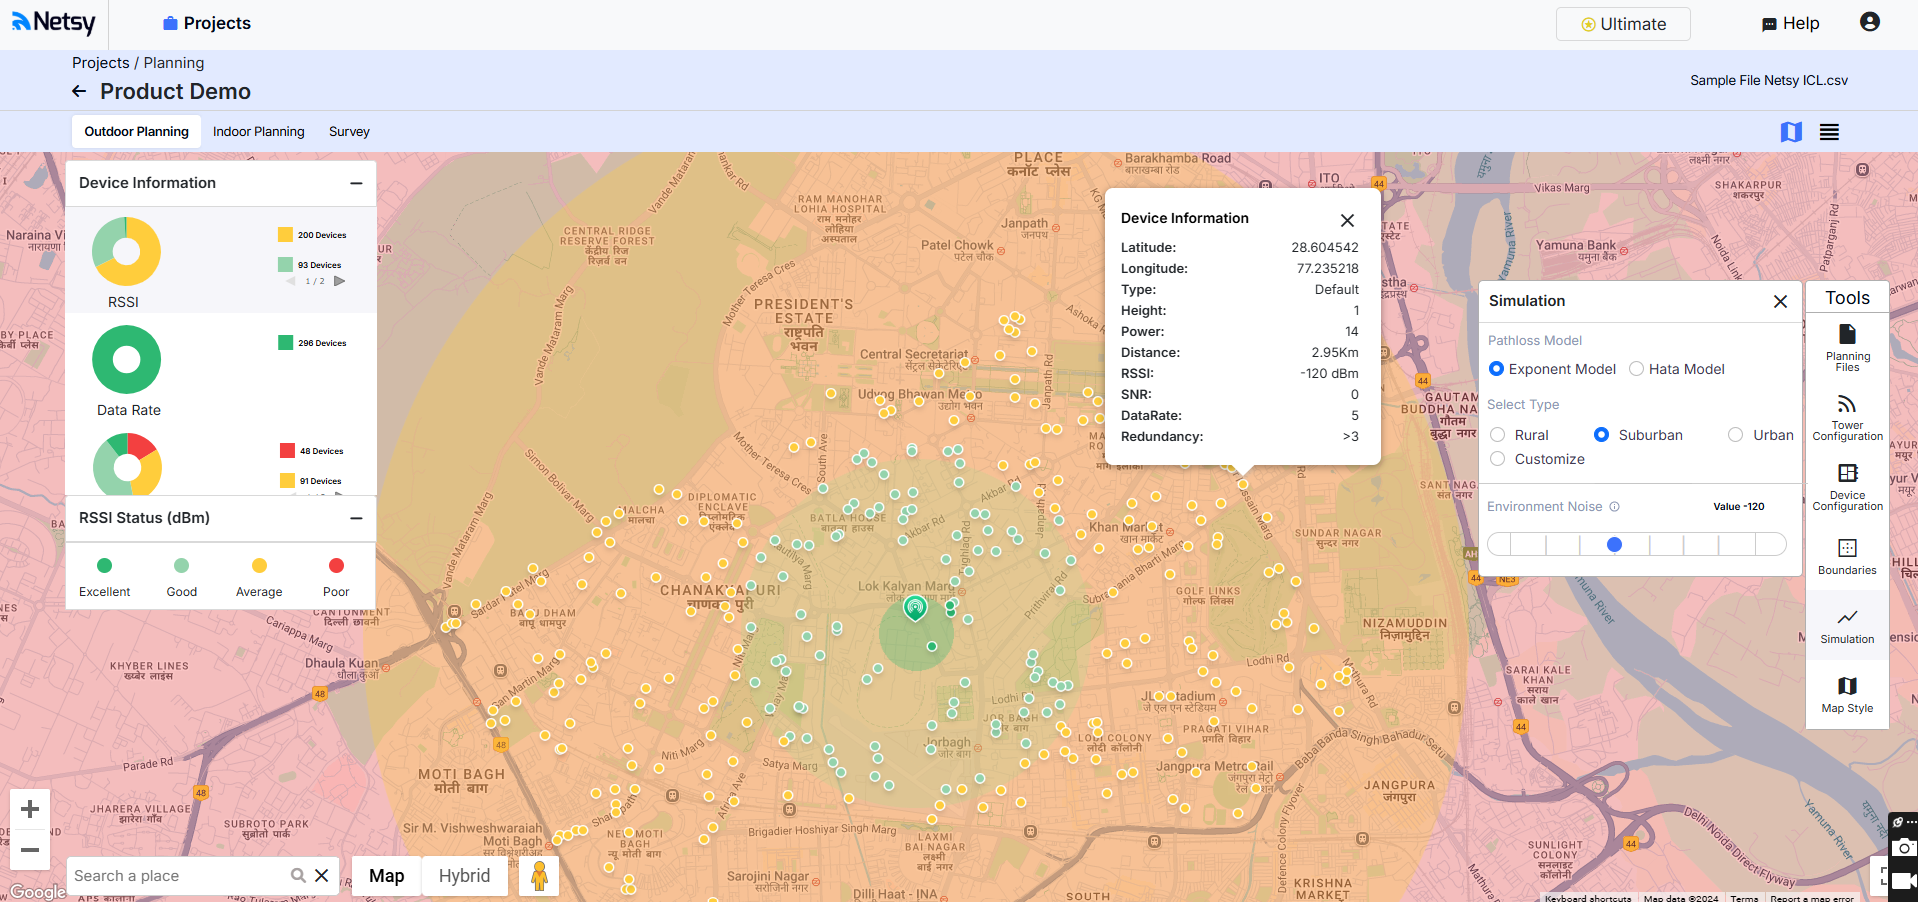1918x902 pixels.
Task: Open the Planning Files tool
Action: [x=1847, y=345]
